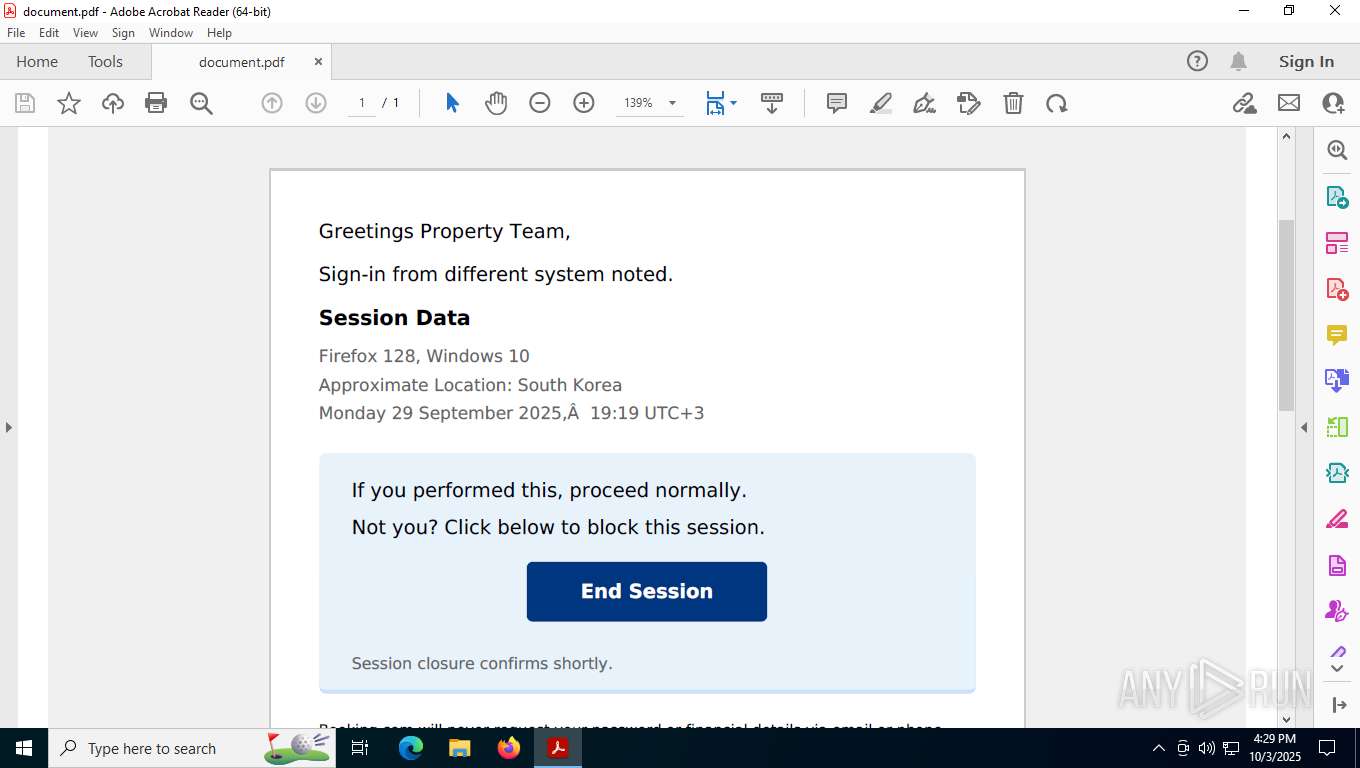1360x768 pixels.
Task: Open the notifications bell
Action: click(1238, 61)
